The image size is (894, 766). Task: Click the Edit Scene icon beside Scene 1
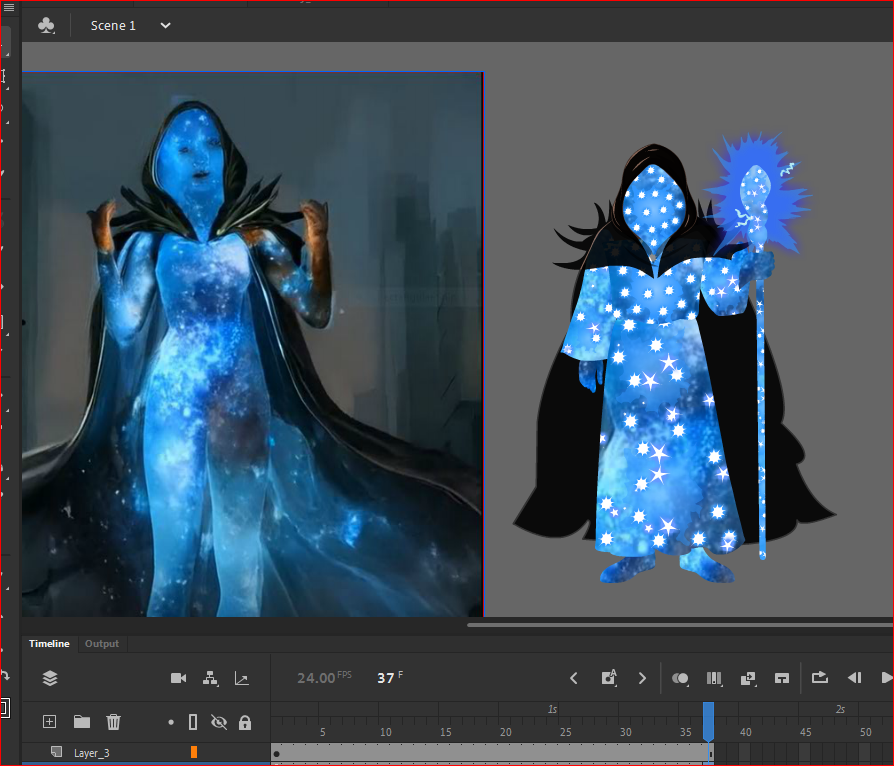coord(46,26)
